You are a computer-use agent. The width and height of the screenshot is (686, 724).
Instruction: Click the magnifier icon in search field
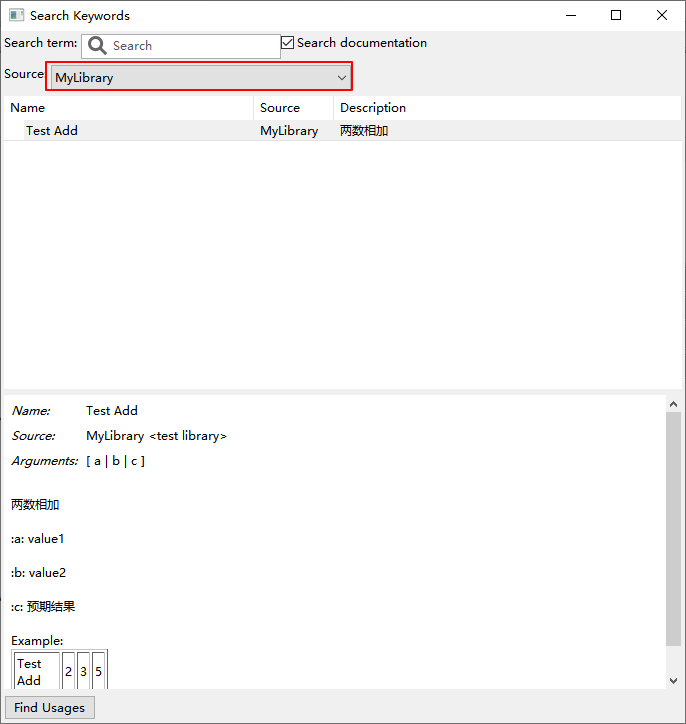coord(97,46)
